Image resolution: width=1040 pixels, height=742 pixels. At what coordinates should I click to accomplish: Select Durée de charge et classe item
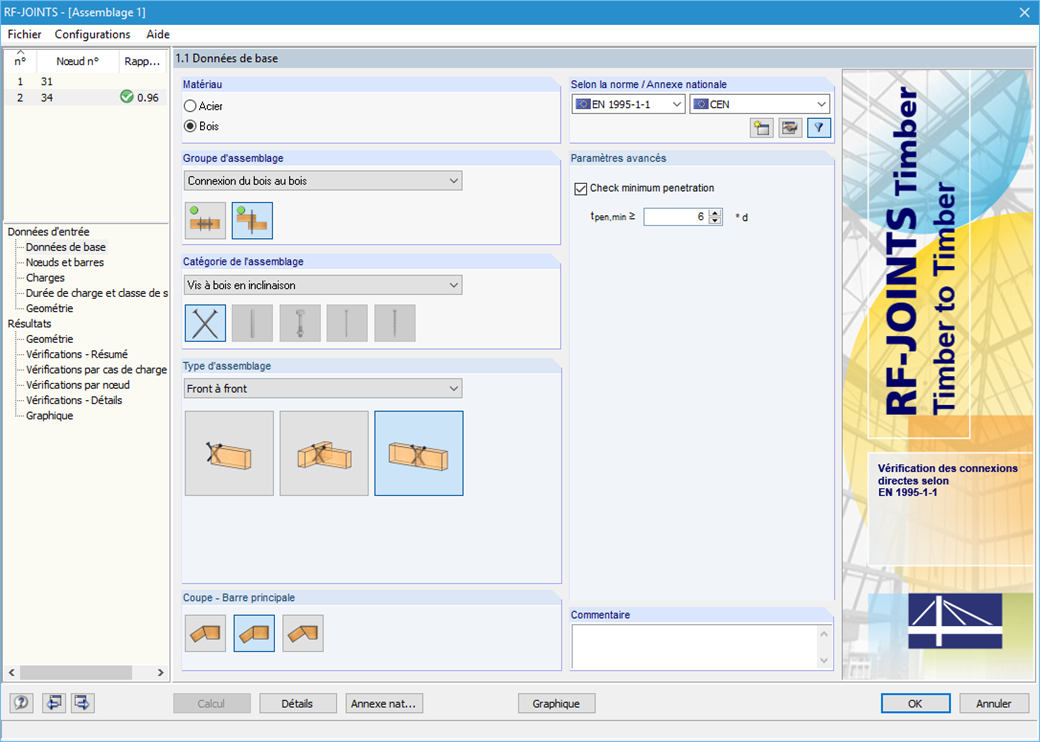point(97,292)
